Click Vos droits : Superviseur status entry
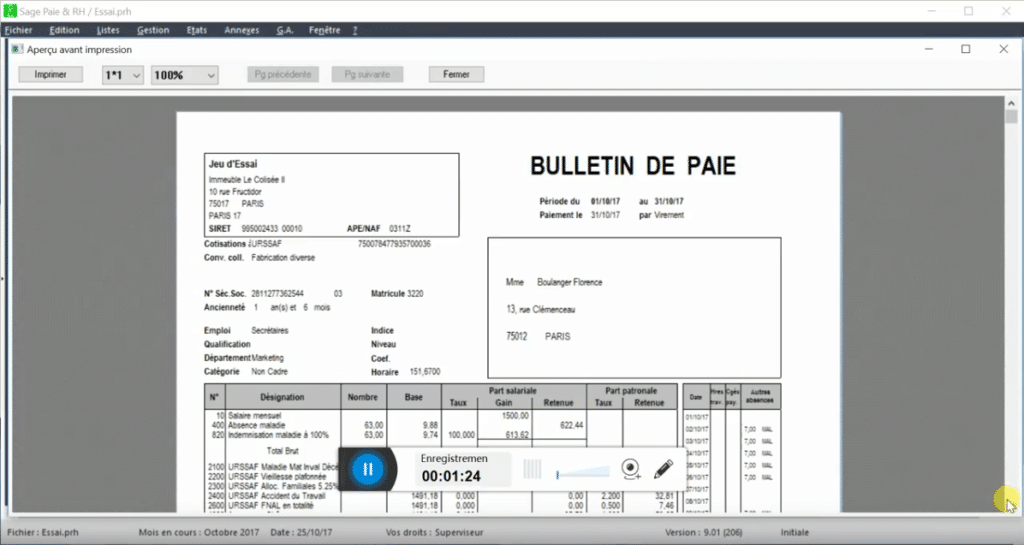The width and height of the screenshot is (1024, 545). [434, 533]
